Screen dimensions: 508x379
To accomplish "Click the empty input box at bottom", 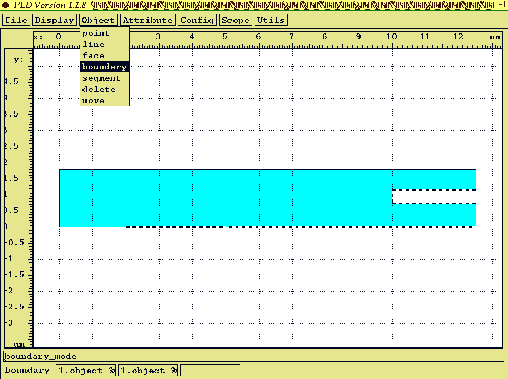I will [210, 370].
